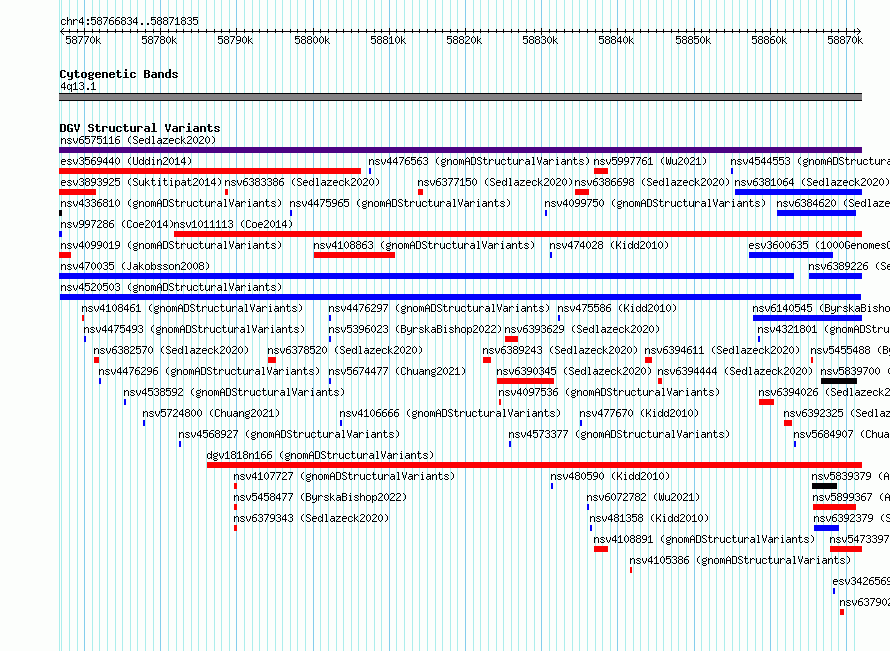Image resolution: width=890 pixels, height=651 pixels.
Task: Click nsv4538592 variant label
Action: (x=234, y=392)
